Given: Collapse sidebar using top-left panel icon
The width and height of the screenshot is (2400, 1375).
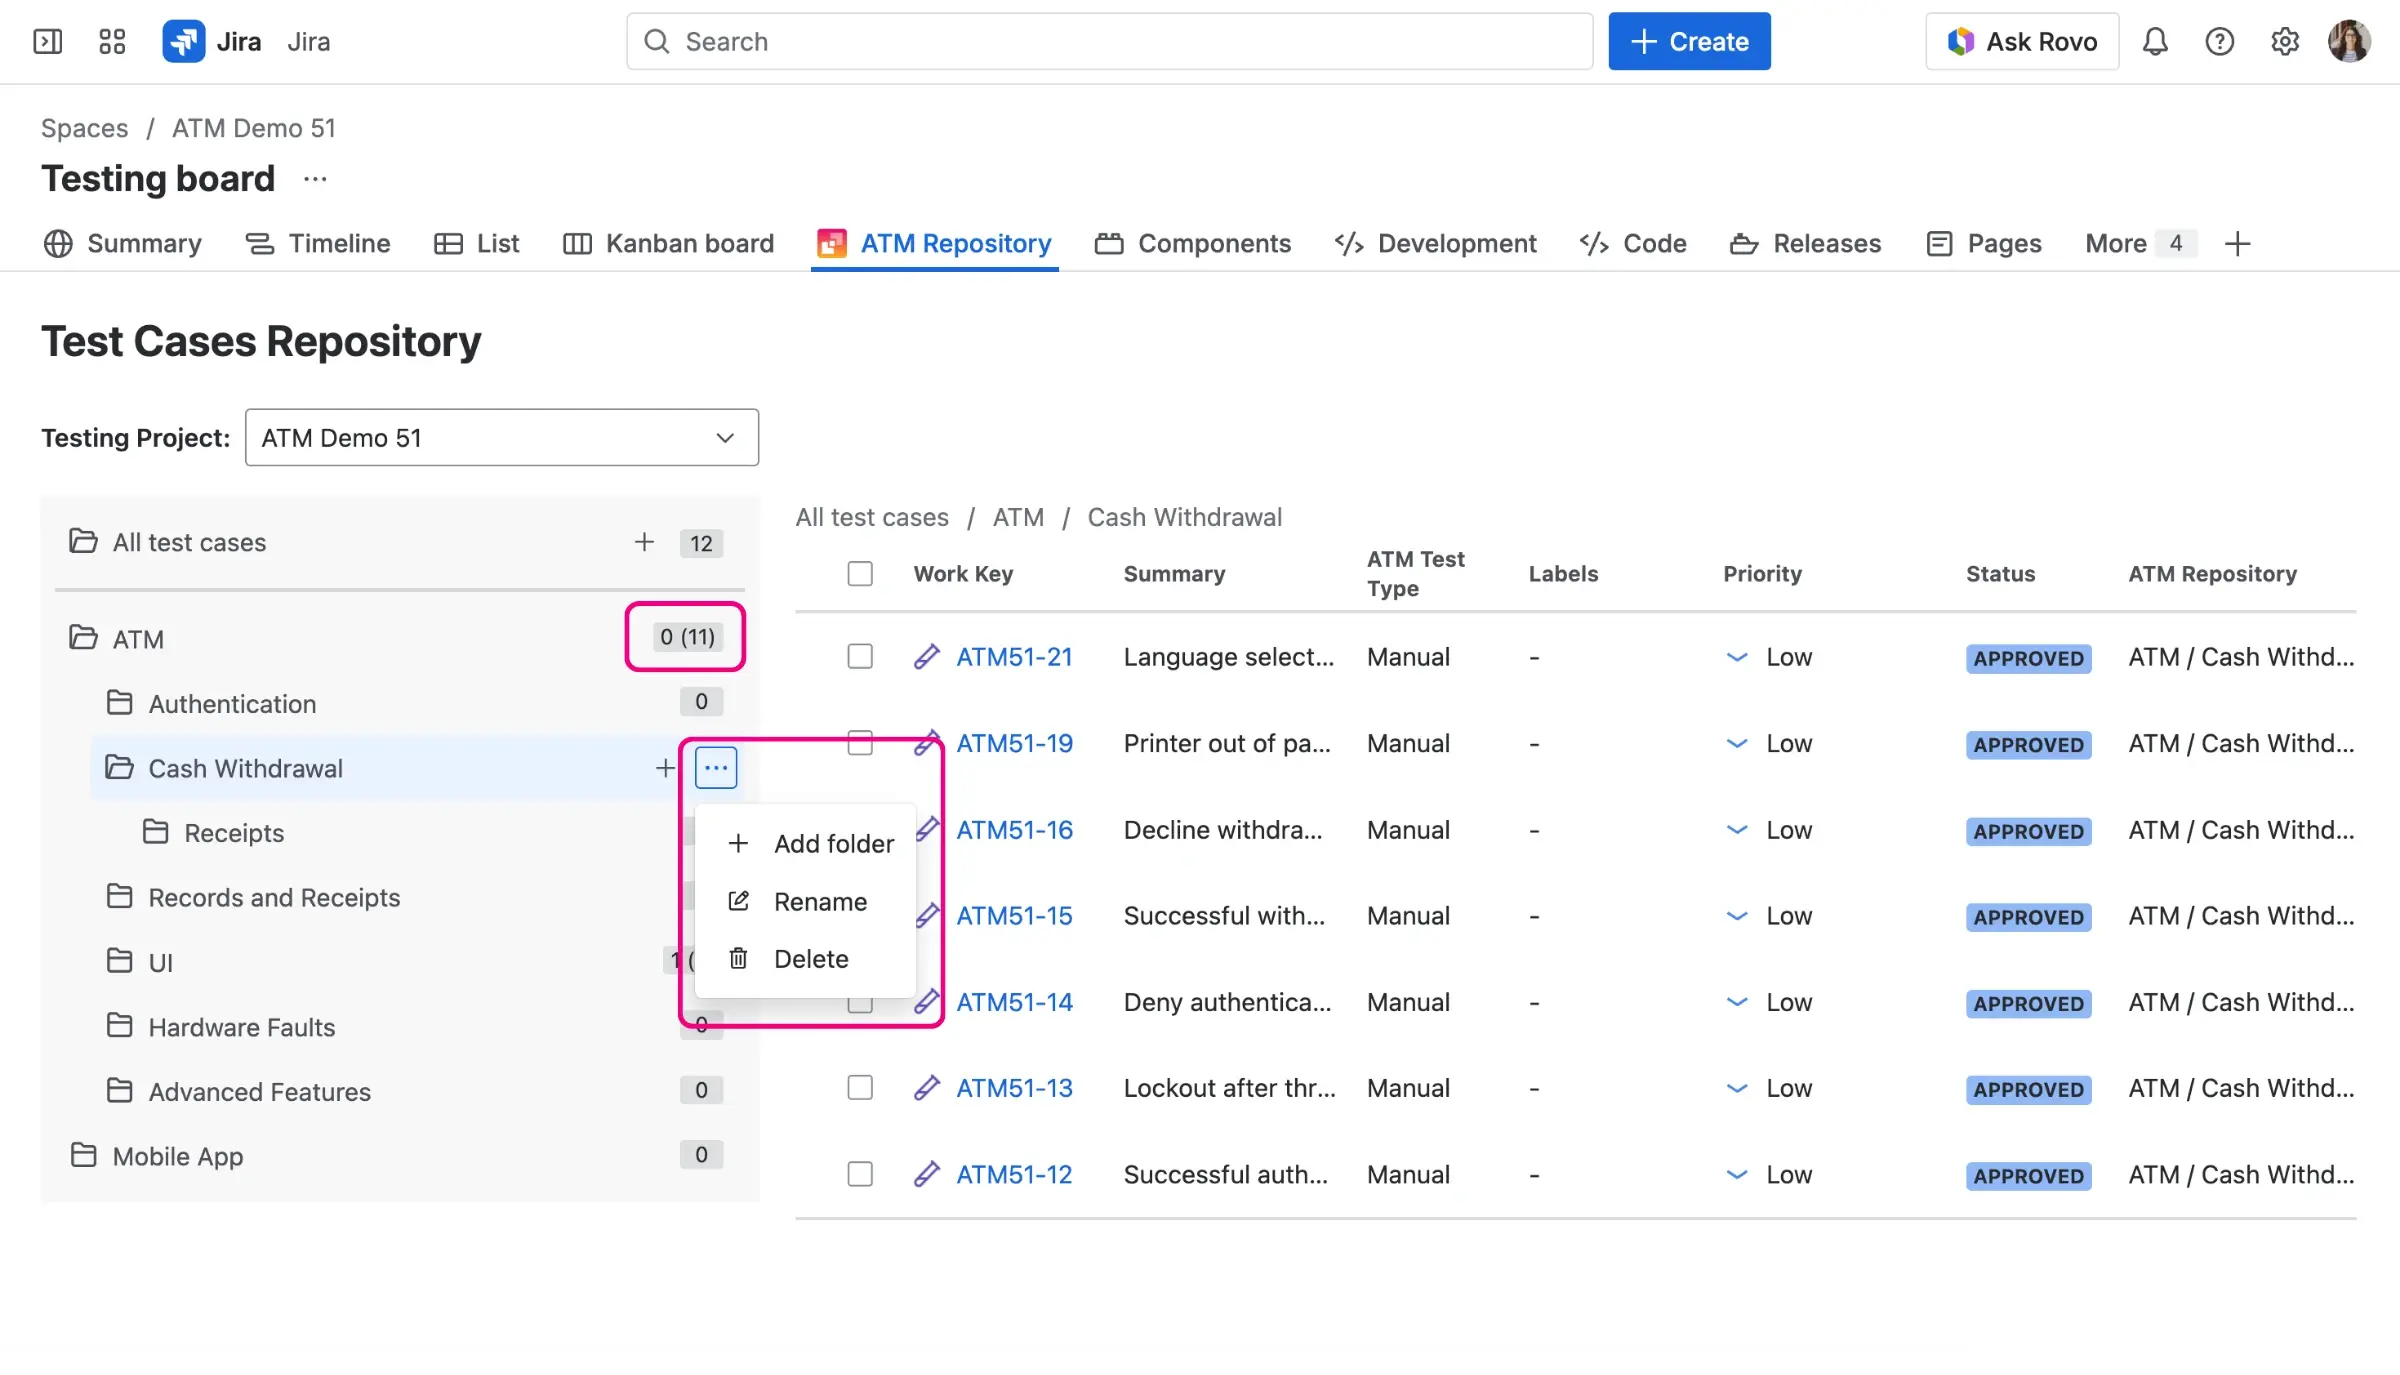Looking at the screenshot, I should [48, 42].
